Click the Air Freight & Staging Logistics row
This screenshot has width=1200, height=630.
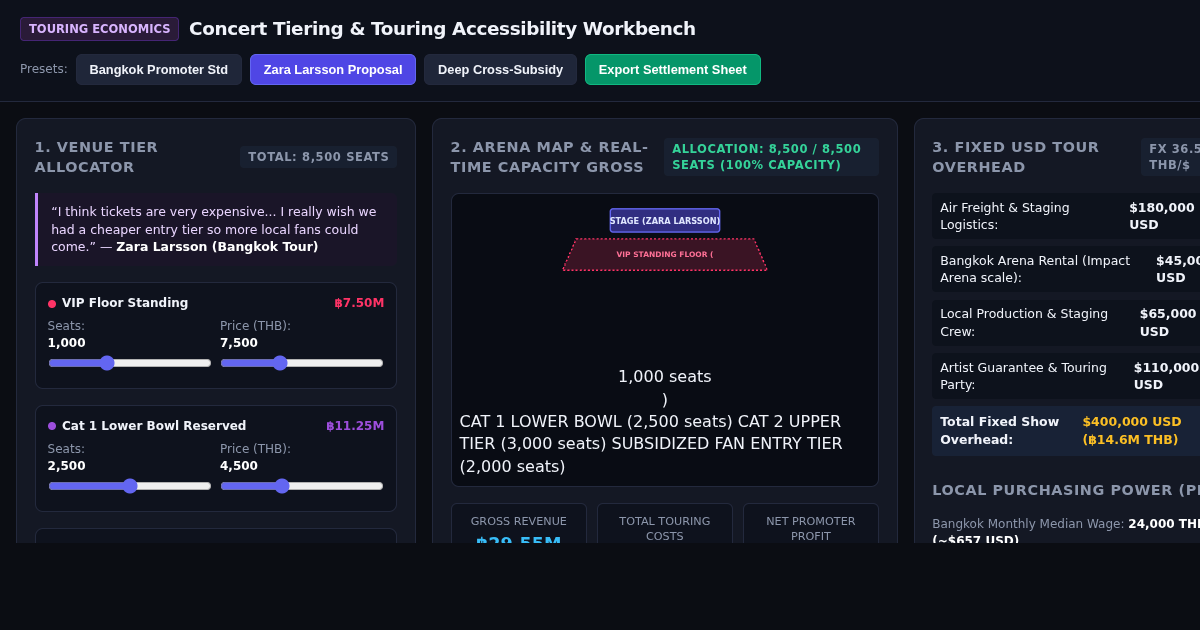click(x=1066, y=216)
